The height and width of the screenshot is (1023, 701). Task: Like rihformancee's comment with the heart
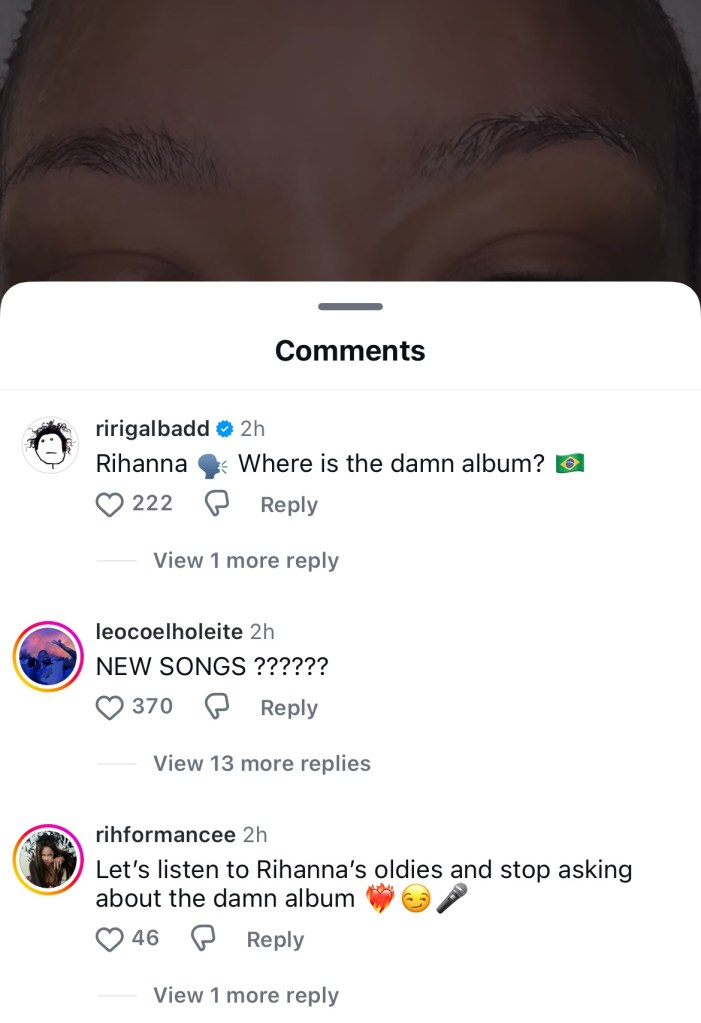pos(108,939)
